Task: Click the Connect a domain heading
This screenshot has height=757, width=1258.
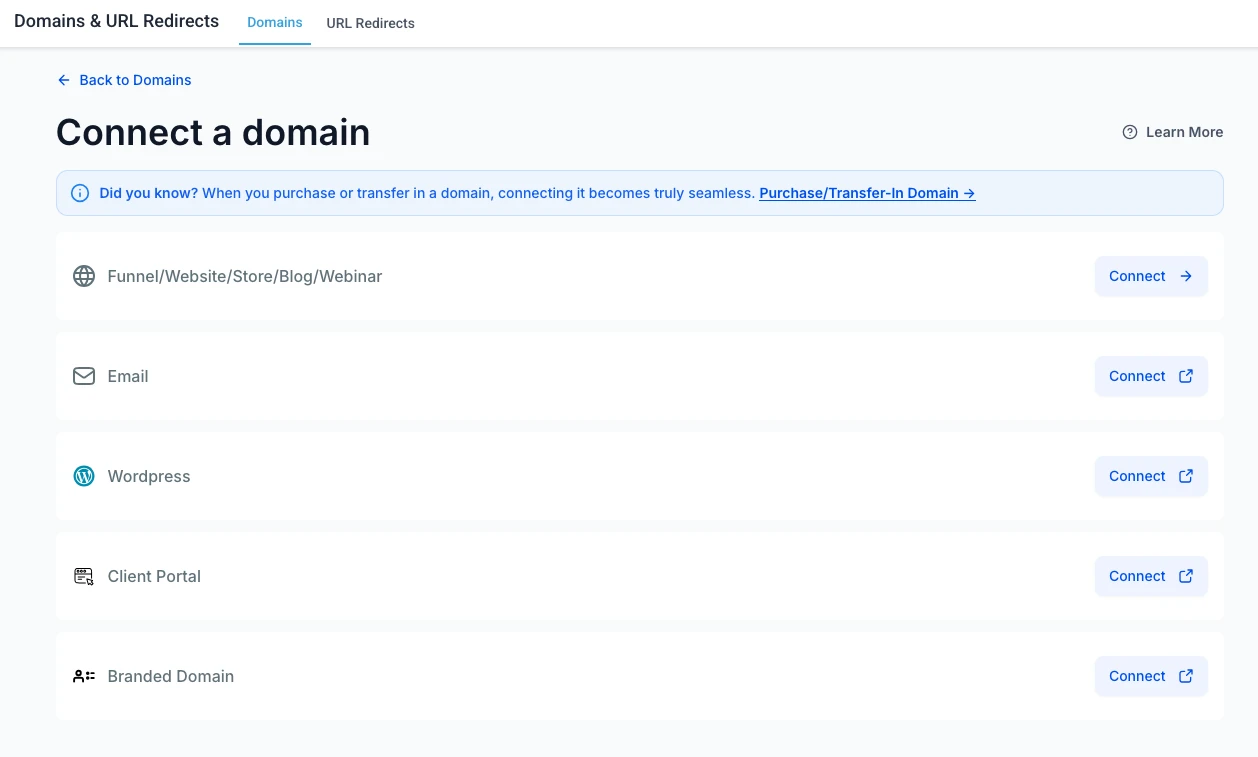Action: pos(213,132)
